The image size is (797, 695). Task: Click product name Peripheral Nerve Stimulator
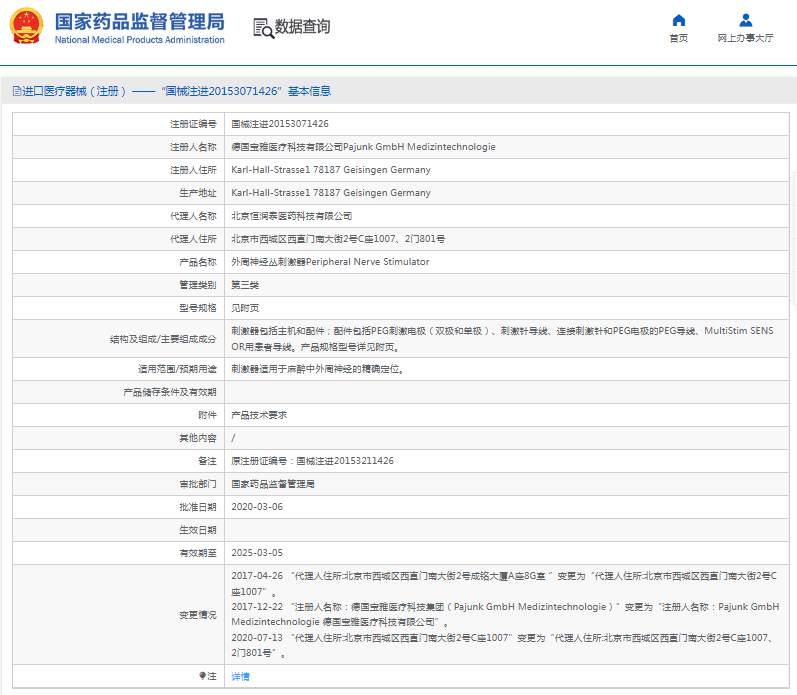330,262
